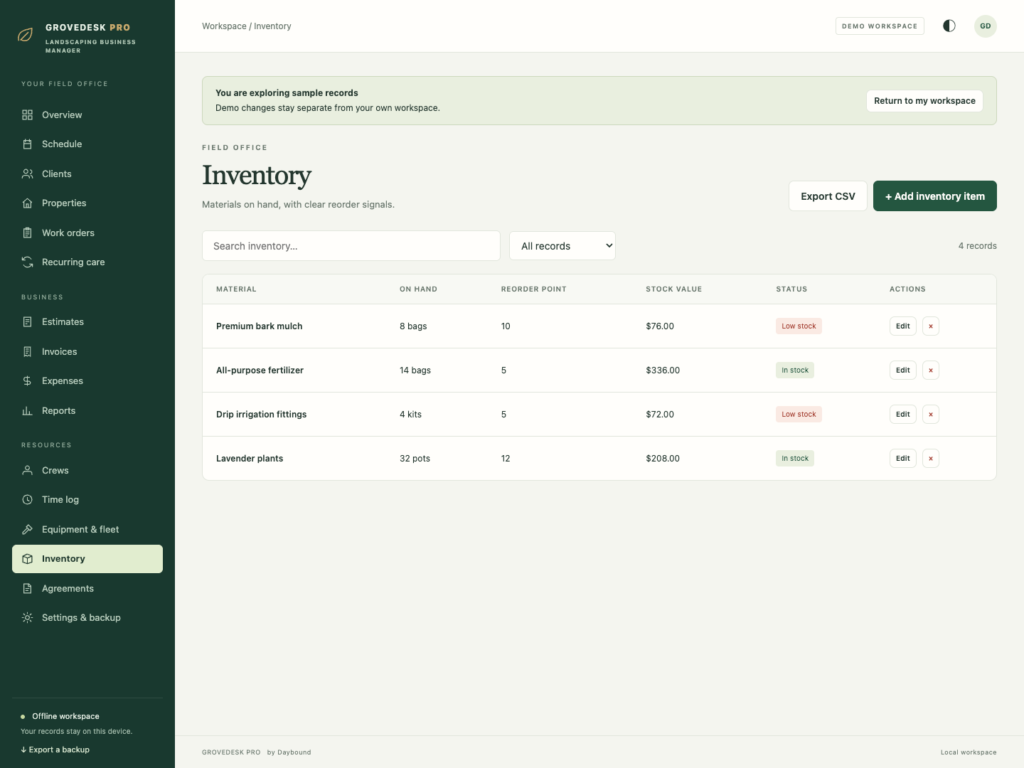Edit the Lavender plants item

click(903, 458)
